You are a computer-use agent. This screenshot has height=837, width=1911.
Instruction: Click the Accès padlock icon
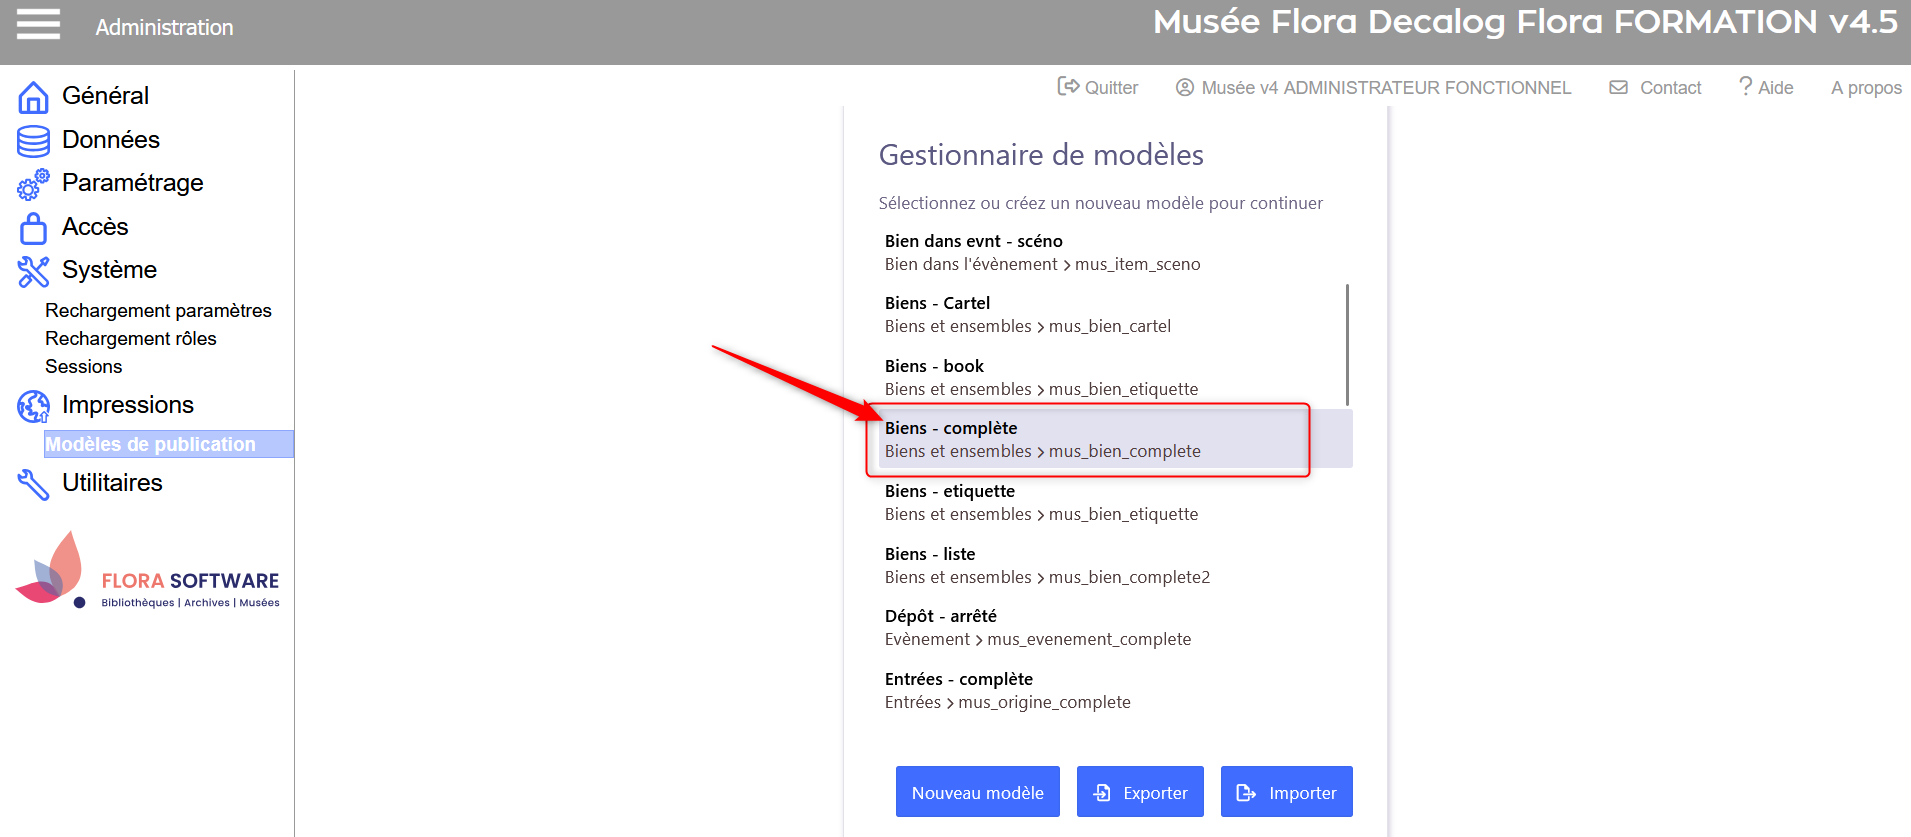point(33,228)
